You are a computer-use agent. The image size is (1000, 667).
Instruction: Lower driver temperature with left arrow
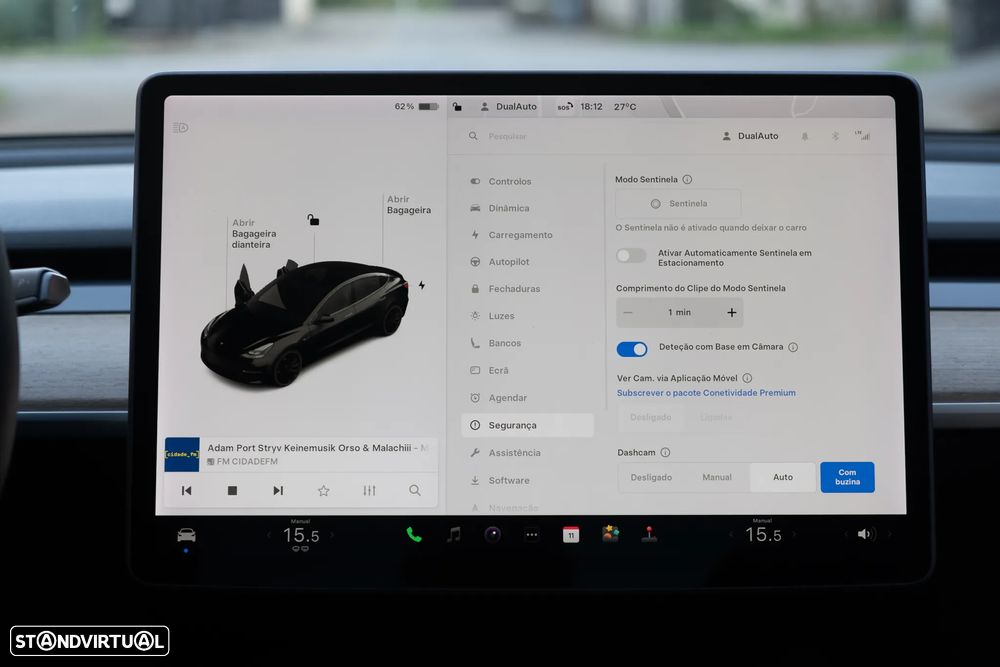(x=268, y=535)
